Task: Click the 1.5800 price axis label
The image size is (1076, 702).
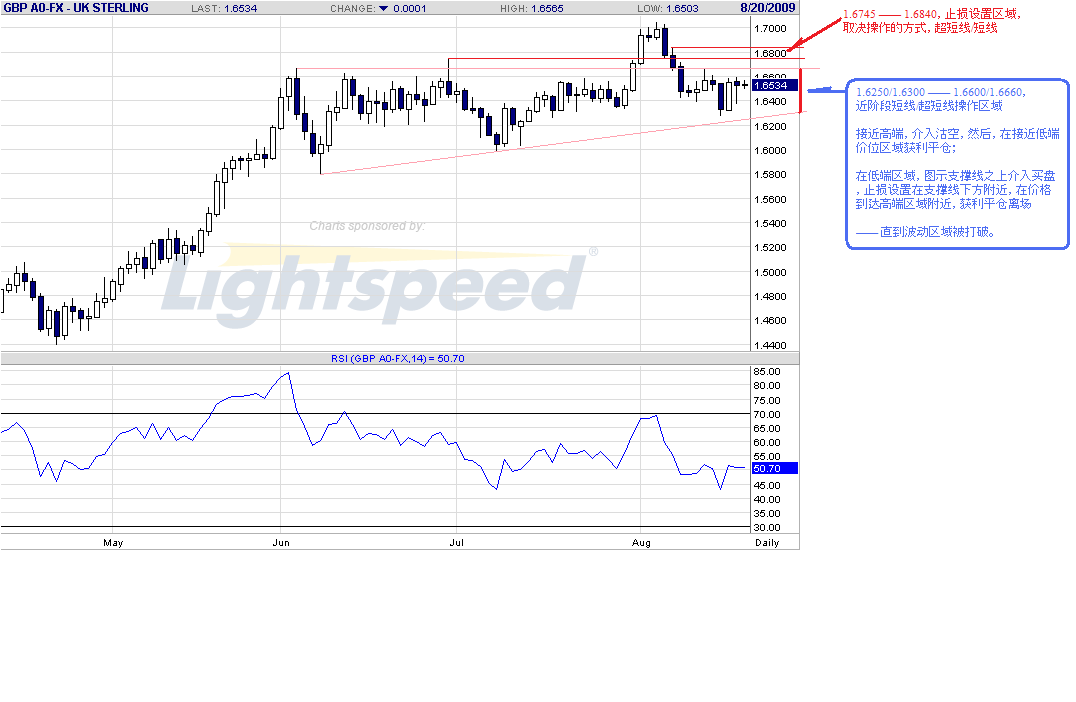Action: click(x=770, y=174)
